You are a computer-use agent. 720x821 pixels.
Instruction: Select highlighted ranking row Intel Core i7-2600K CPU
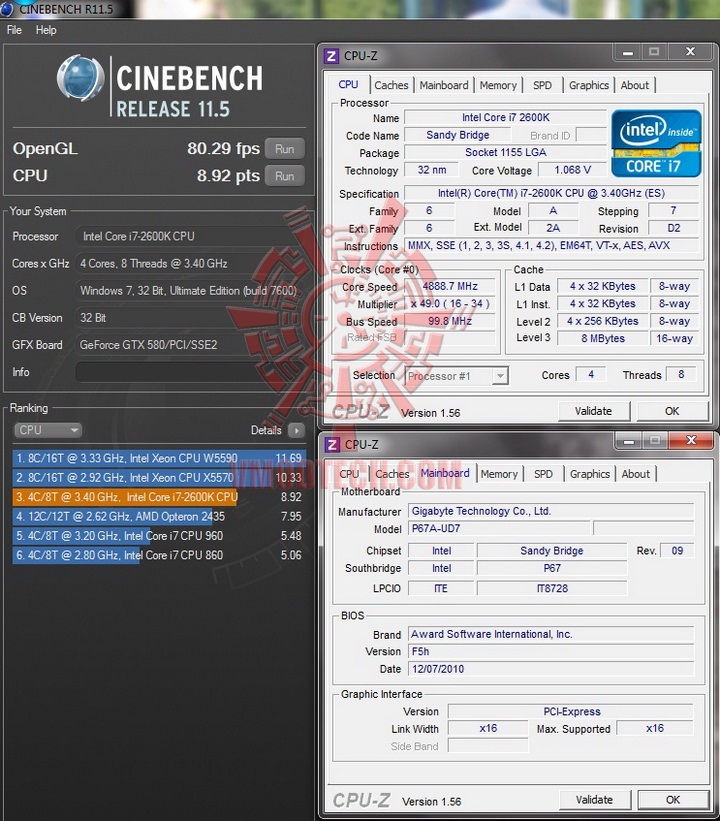coord(159,497)
